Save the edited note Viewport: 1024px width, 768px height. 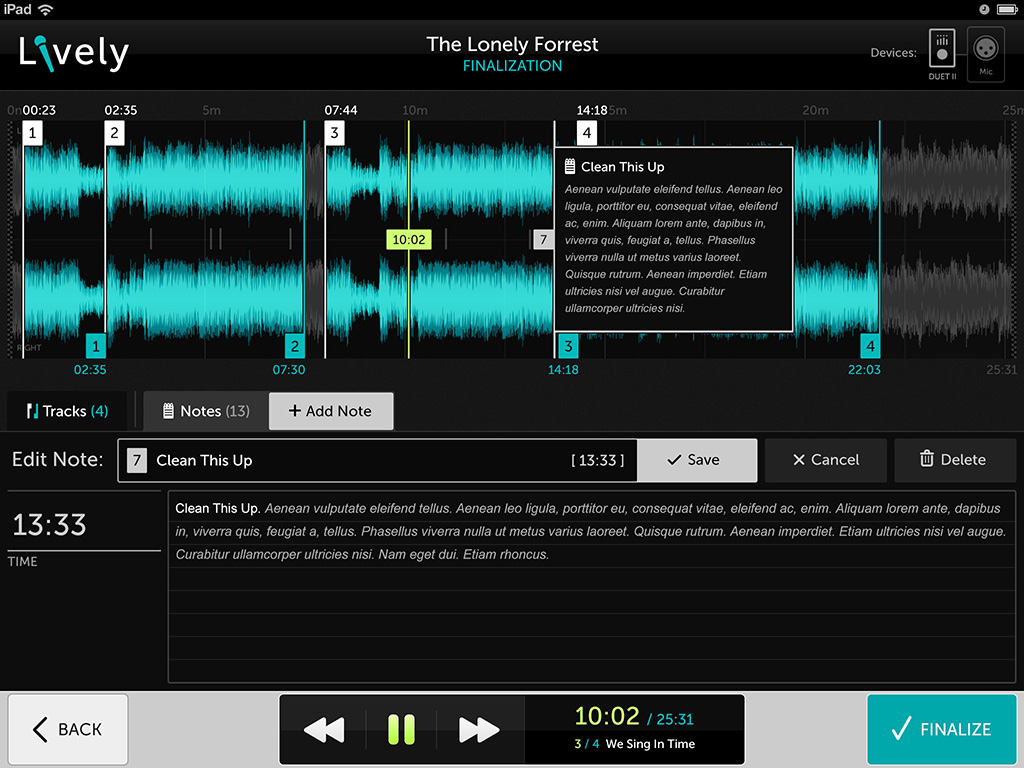696,460
